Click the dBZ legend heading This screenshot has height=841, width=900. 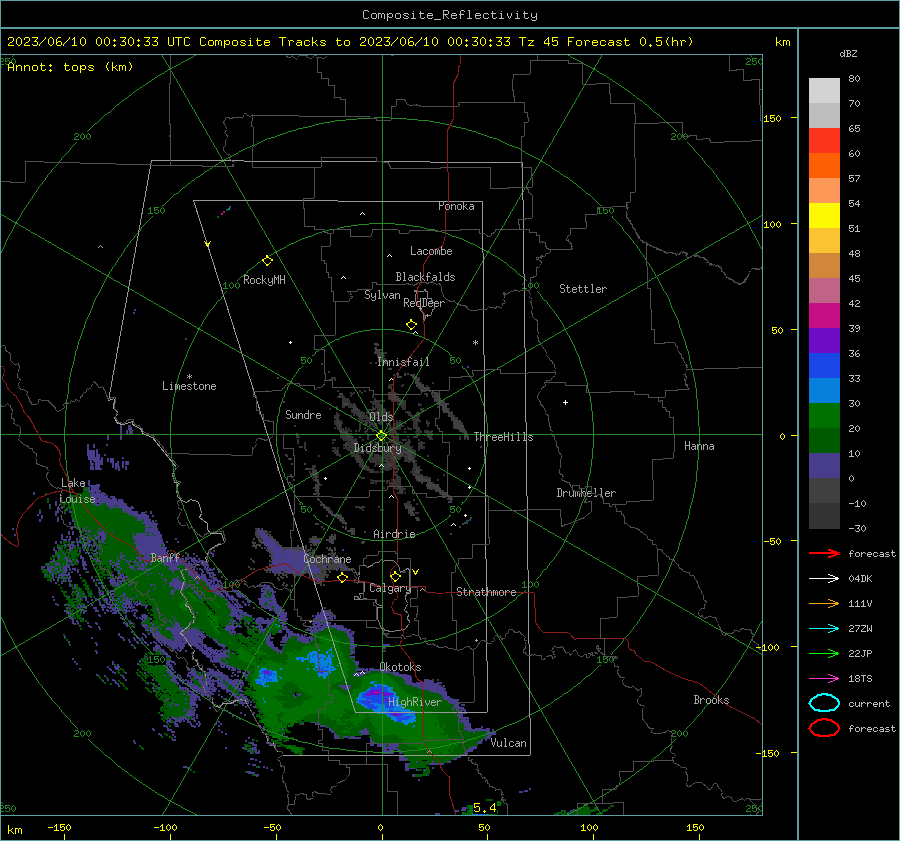point(848,53)
